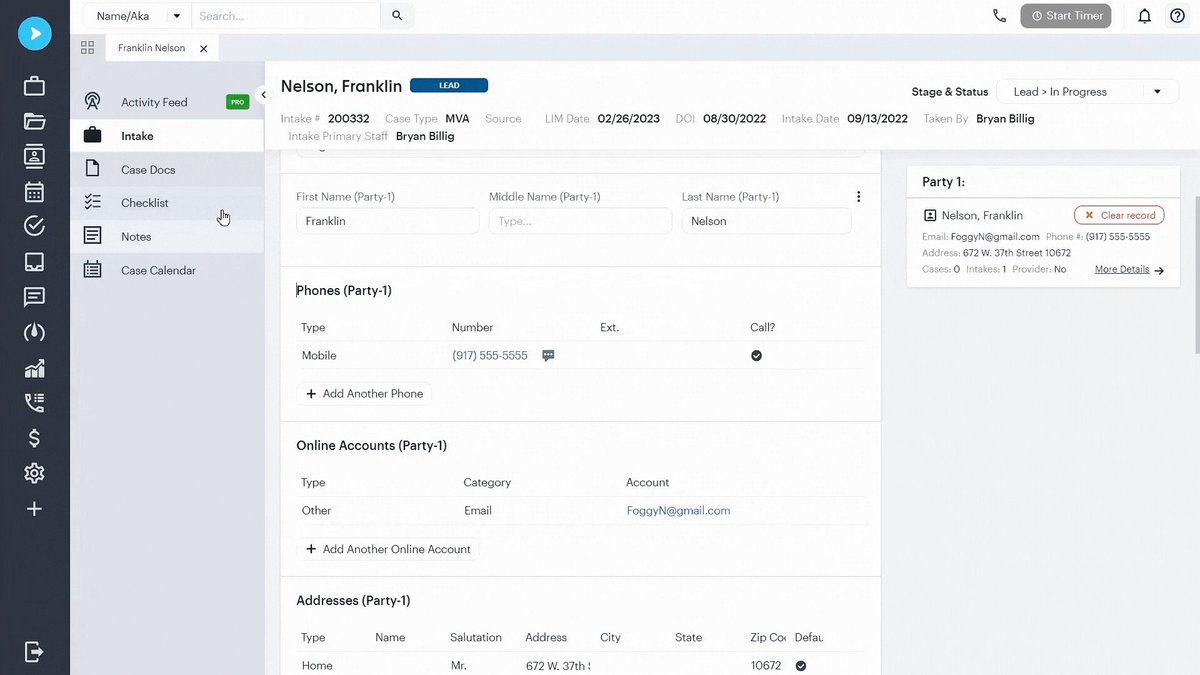1200x675 pixels.
Task: Open the help question mark icon
Action: tap(1177, 16)
